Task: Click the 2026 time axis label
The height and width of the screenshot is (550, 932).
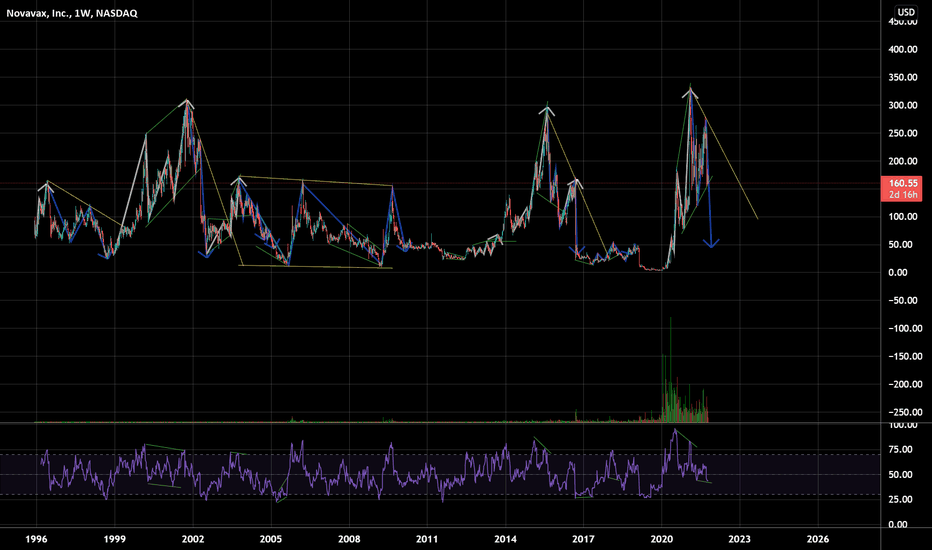Action: point(817,539)
